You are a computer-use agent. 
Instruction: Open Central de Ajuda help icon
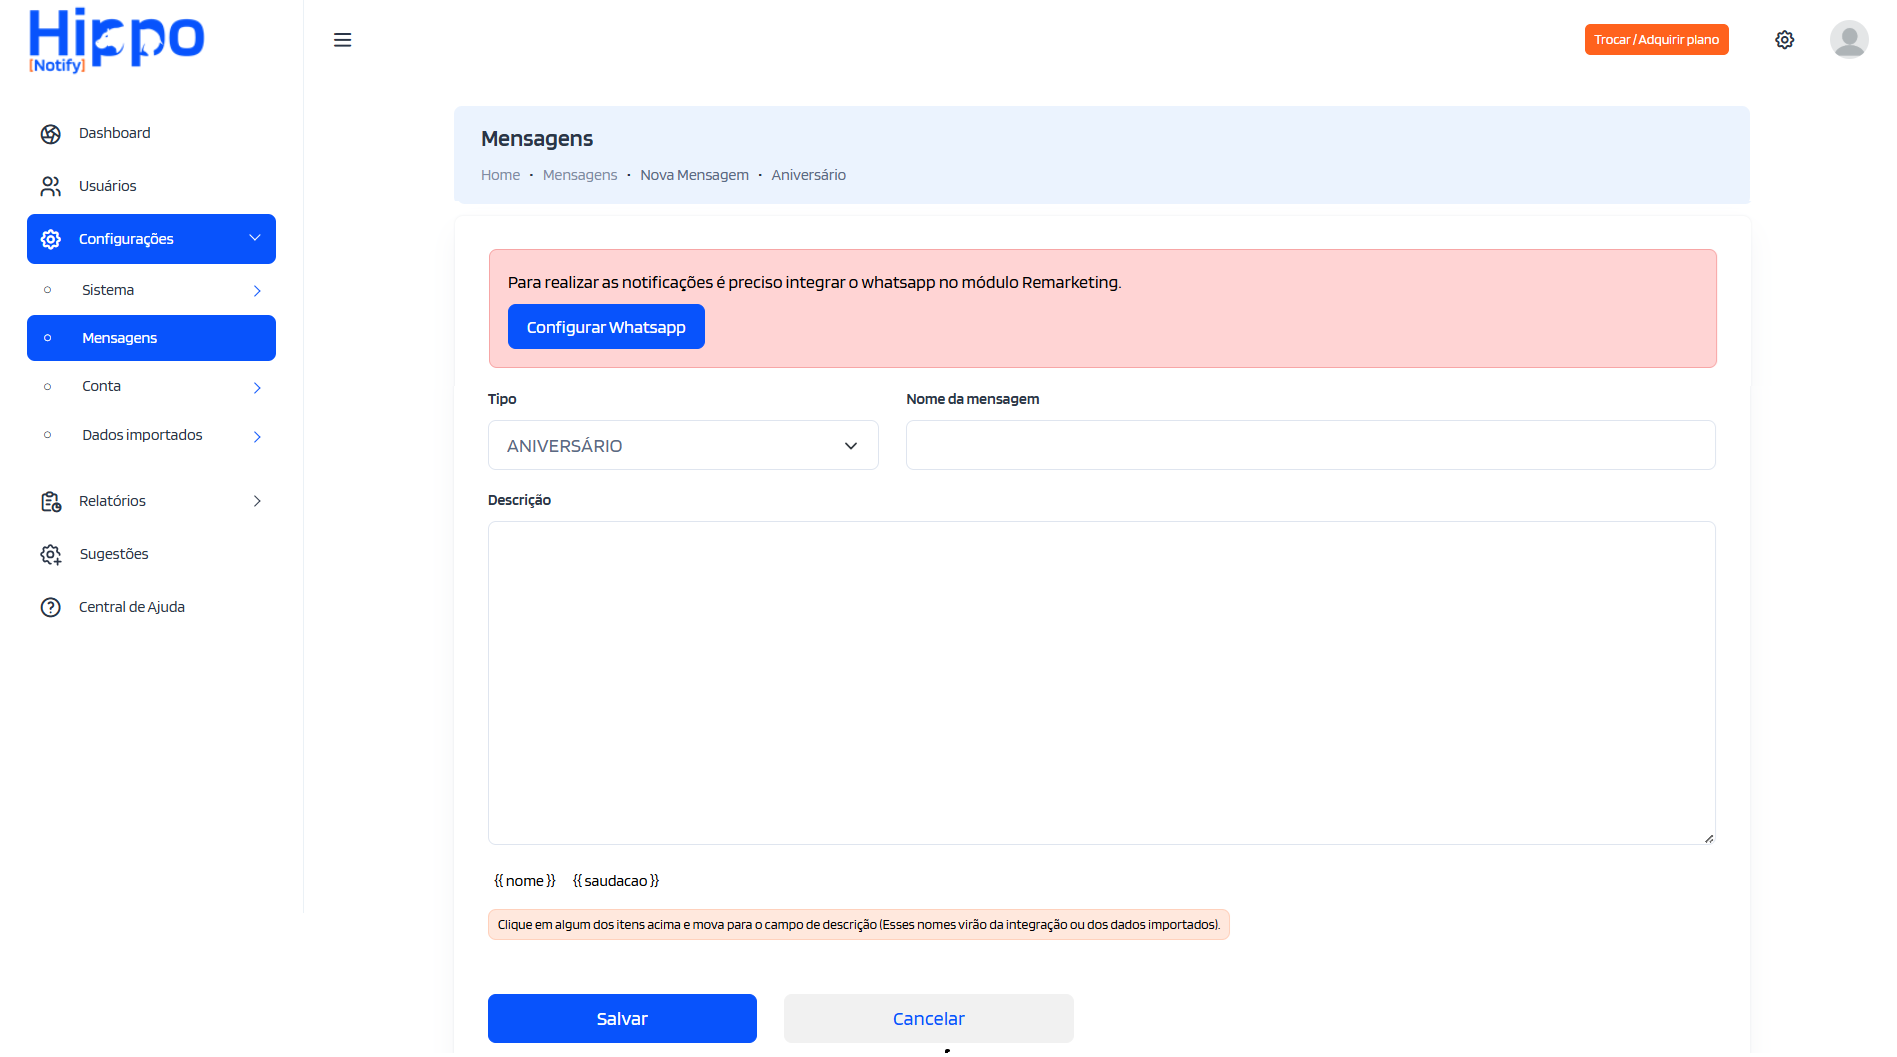(50, 608)
